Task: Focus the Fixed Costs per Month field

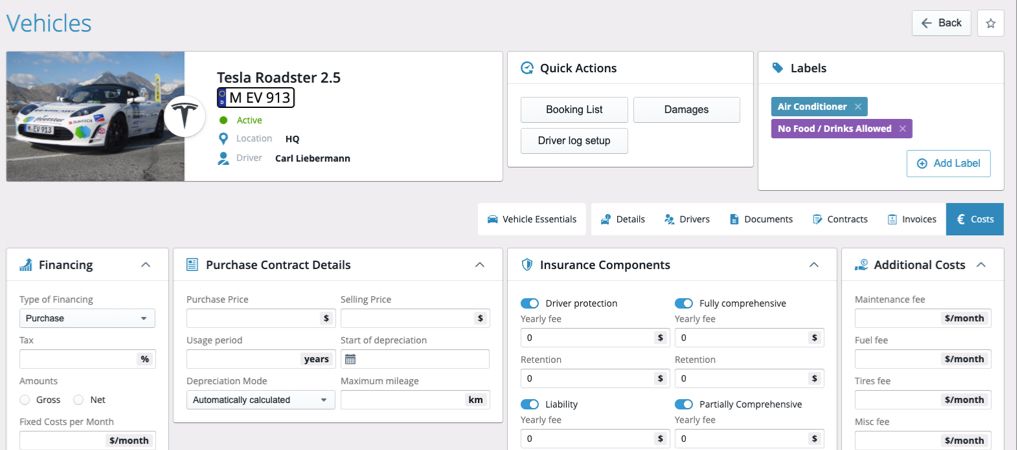Action: click(x=88, y=441)
